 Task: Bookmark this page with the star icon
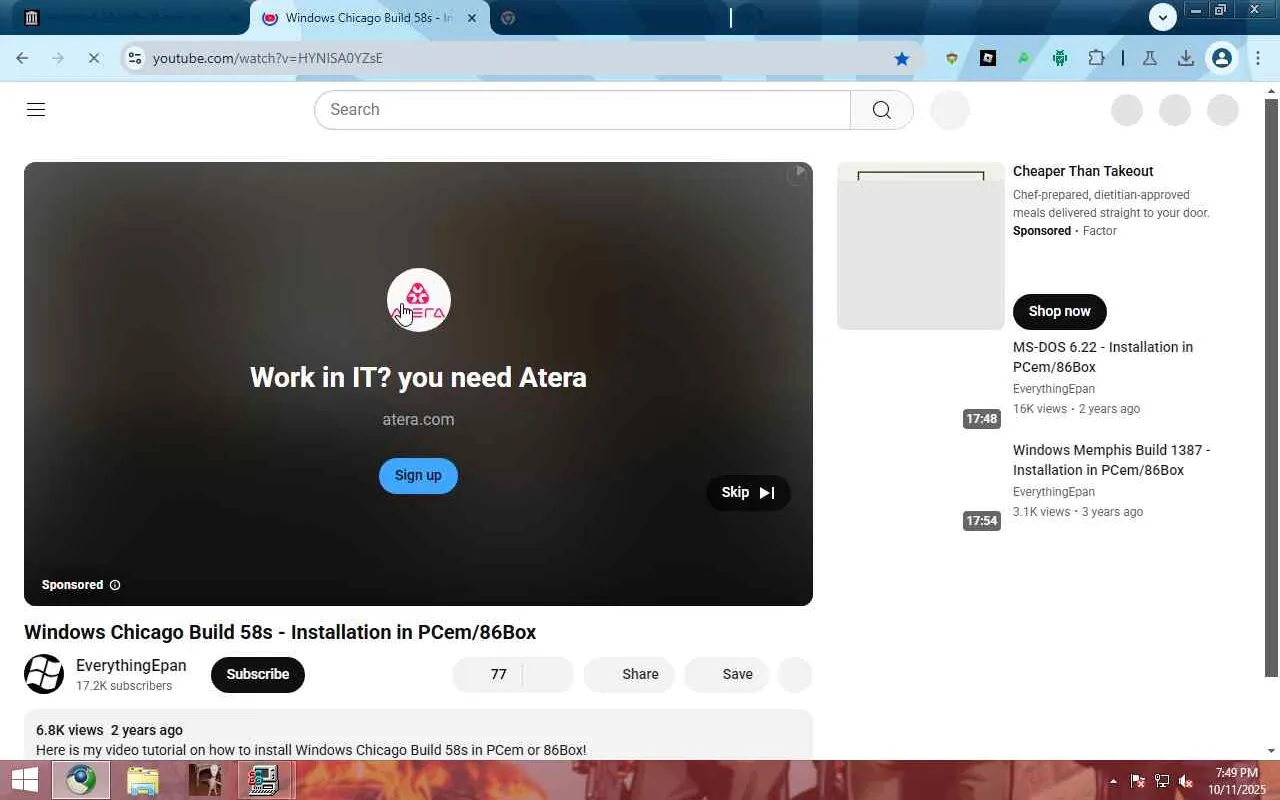pos(902,58)
